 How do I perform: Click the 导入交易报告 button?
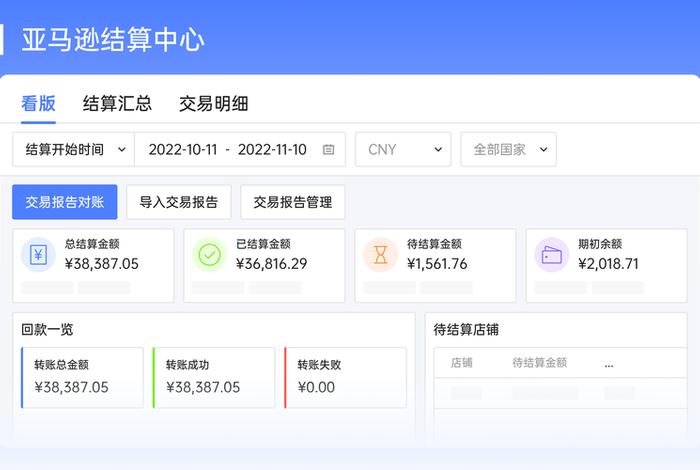[x=179, y=202]
